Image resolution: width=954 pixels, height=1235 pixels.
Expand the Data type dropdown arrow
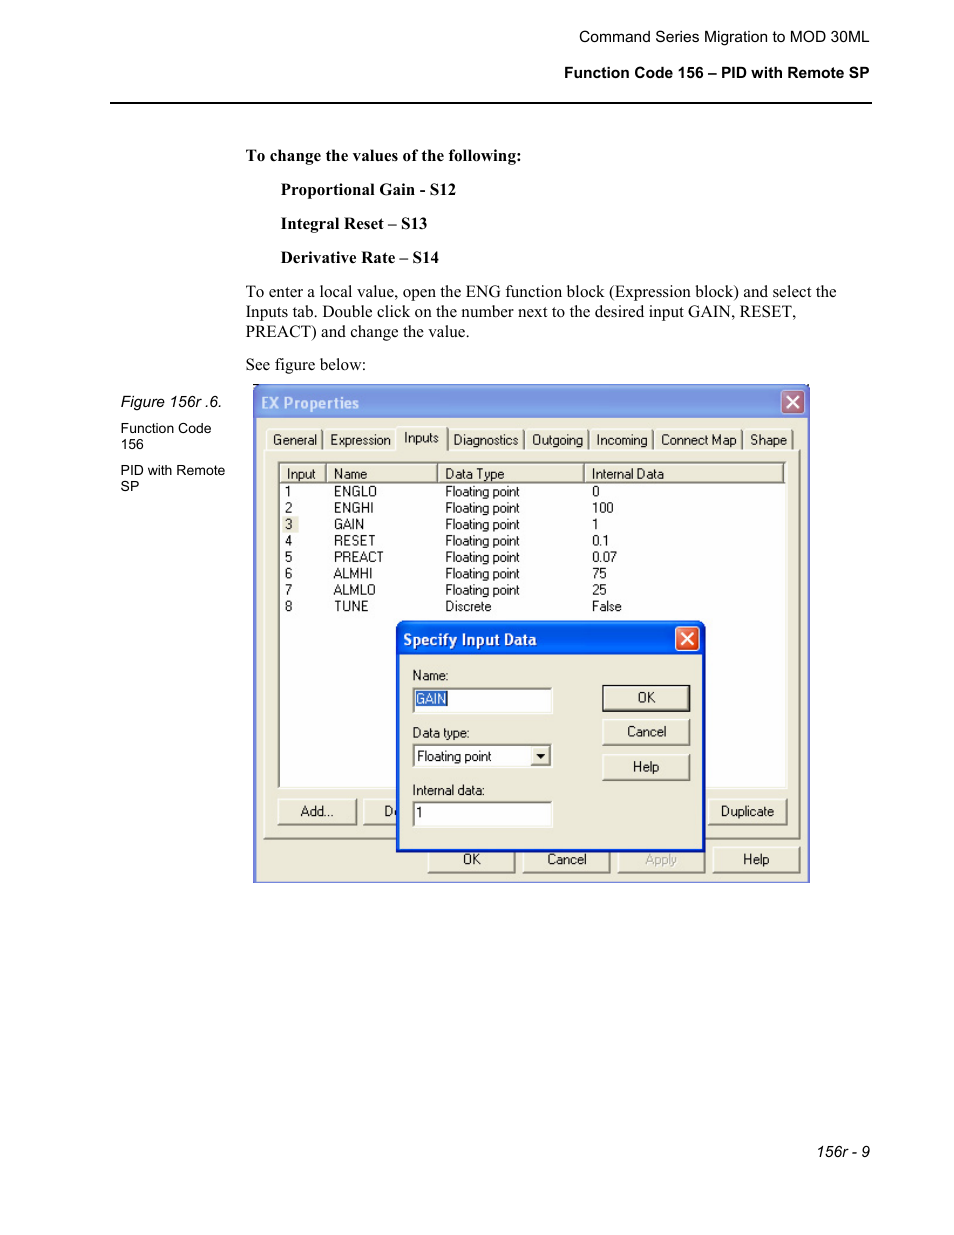(x=541, y=756)
